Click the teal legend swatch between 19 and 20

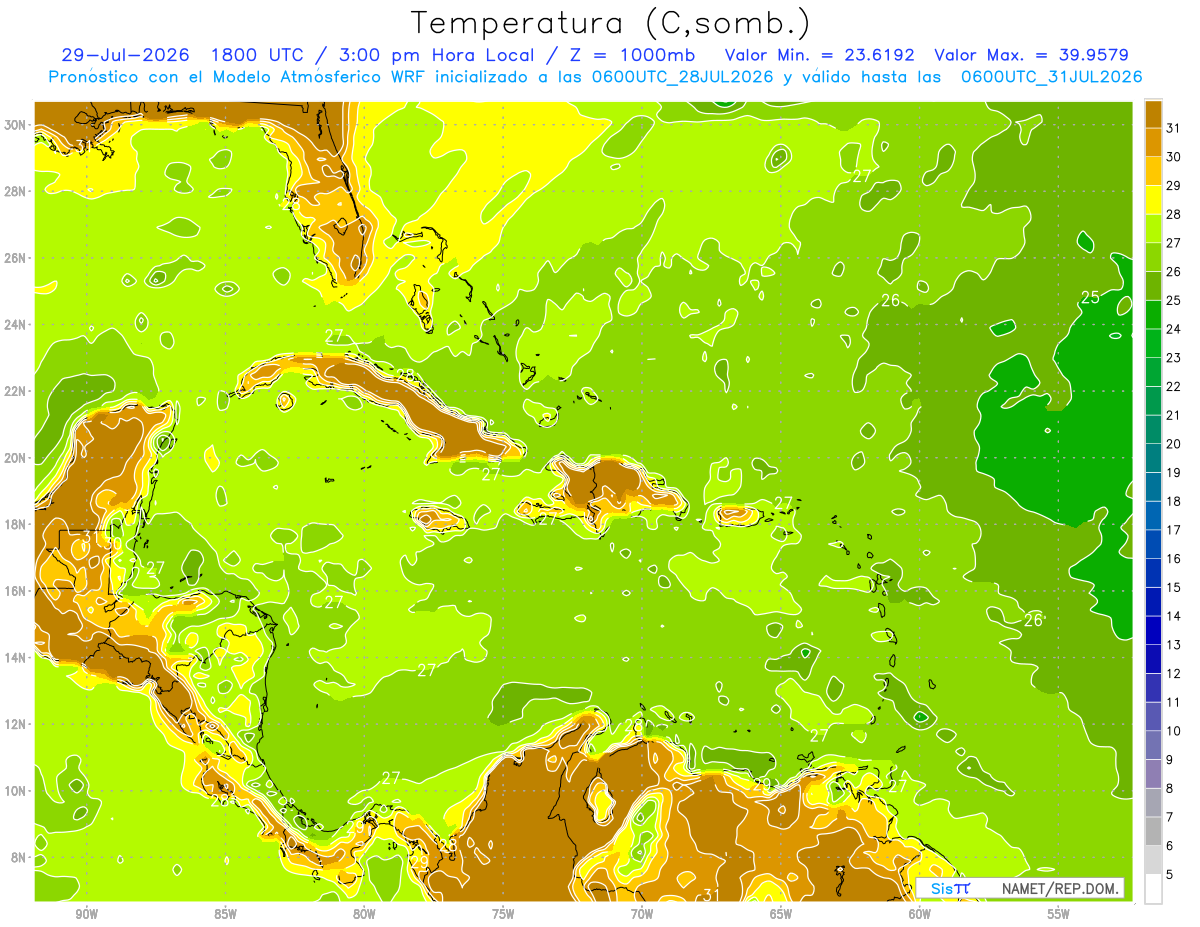1153,458
